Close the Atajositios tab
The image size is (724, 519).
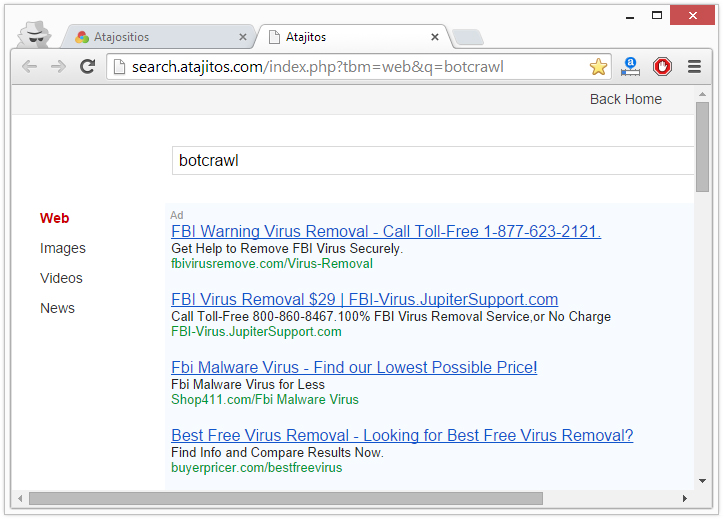tap(243, 37)
